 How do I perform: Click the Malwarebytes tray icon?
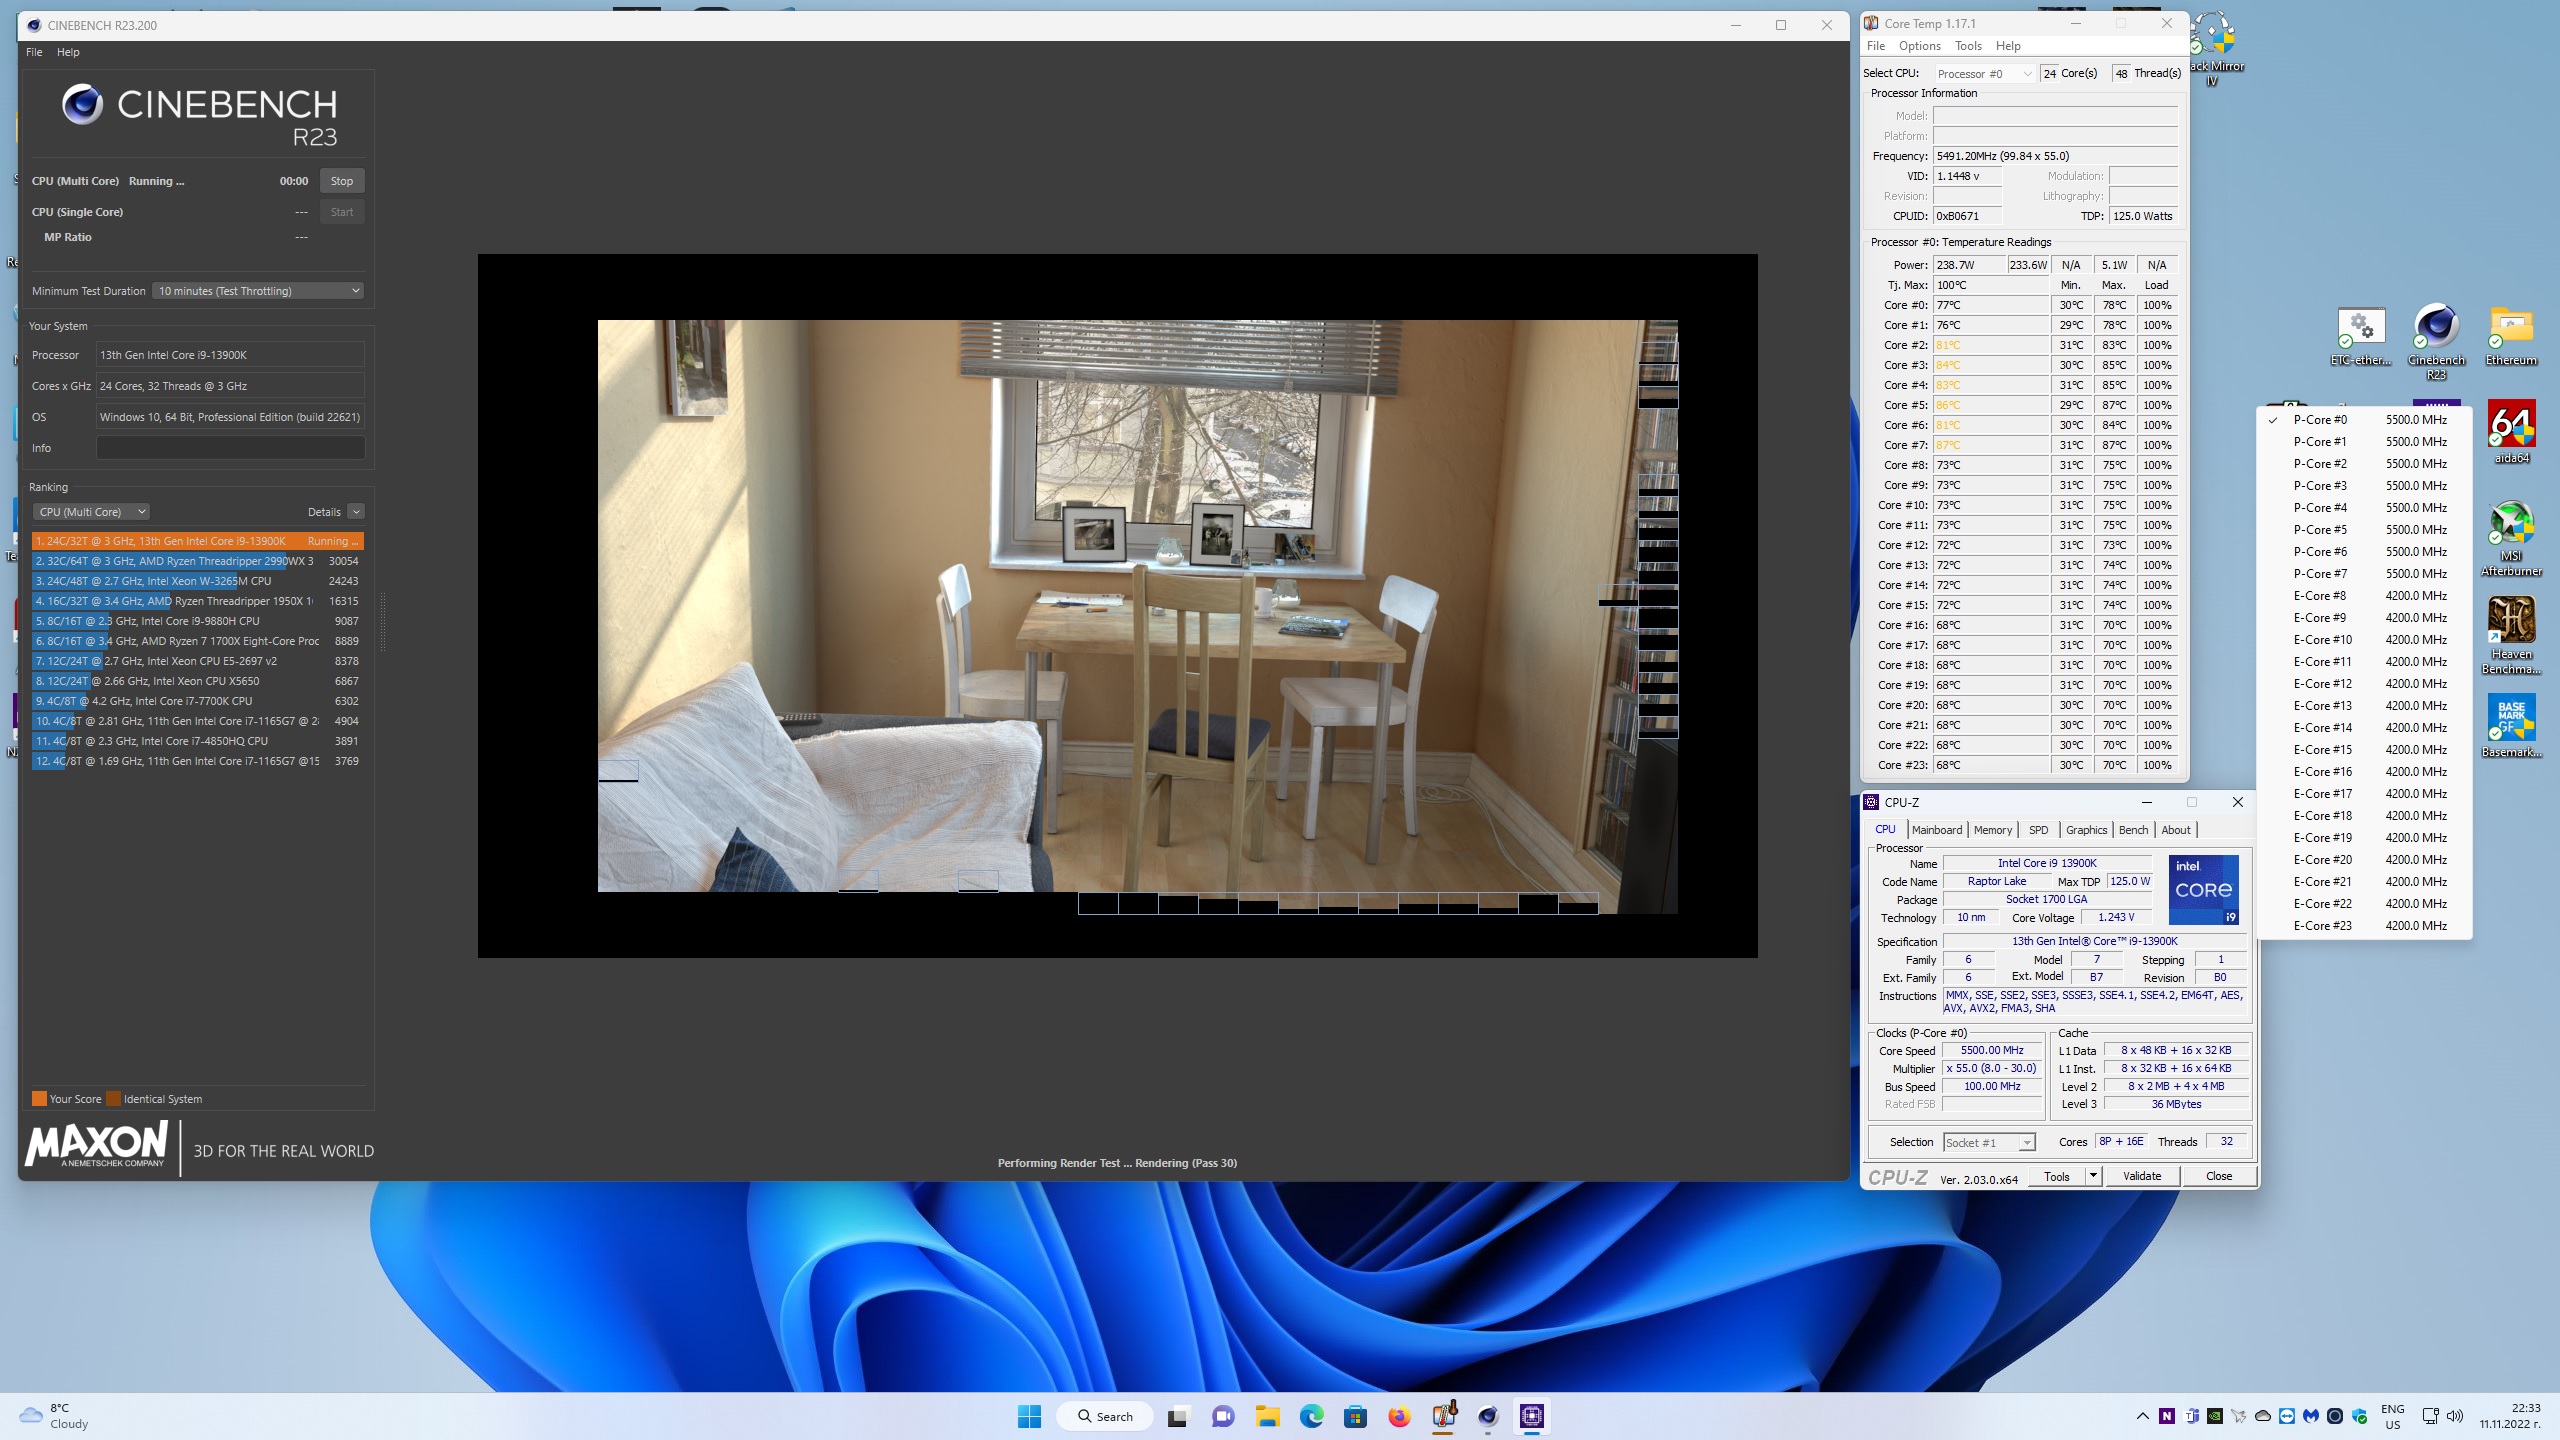pyautogui.click(x=2311, y=1416)
